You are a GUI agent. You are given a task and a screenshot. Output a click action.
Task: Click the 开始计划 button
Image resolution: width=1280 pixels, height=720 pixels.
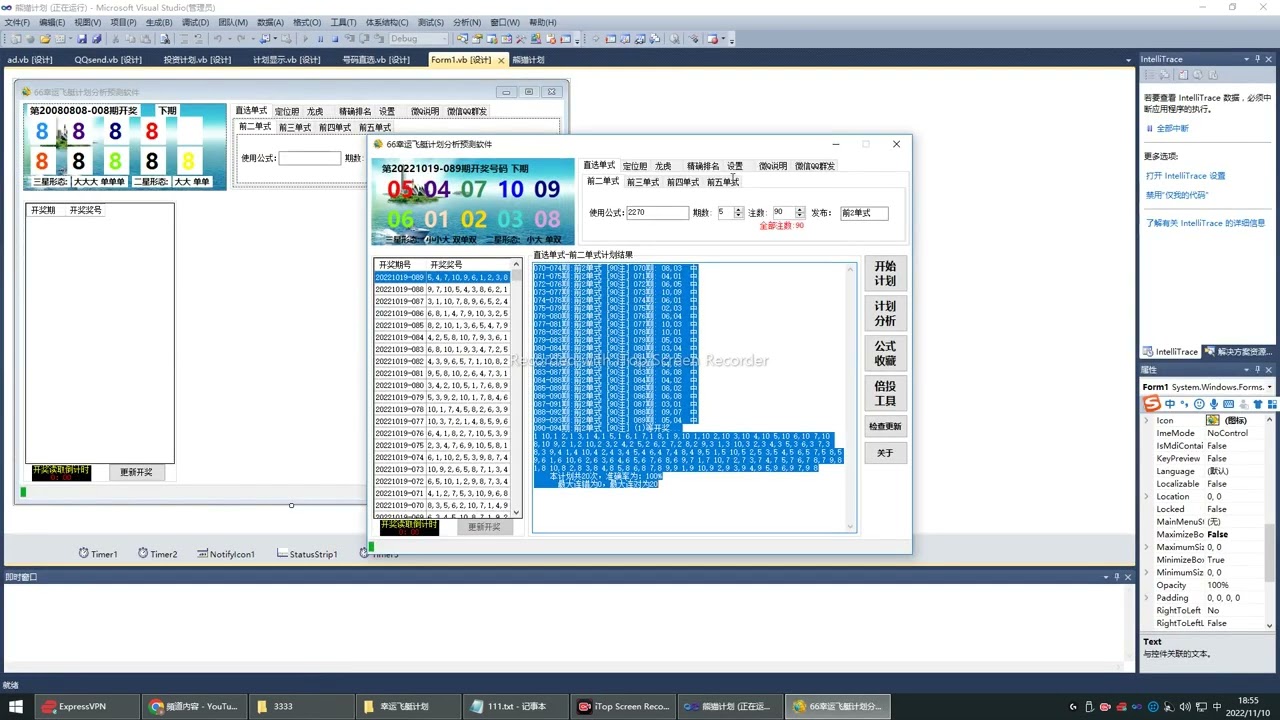(x=885, y=273)
